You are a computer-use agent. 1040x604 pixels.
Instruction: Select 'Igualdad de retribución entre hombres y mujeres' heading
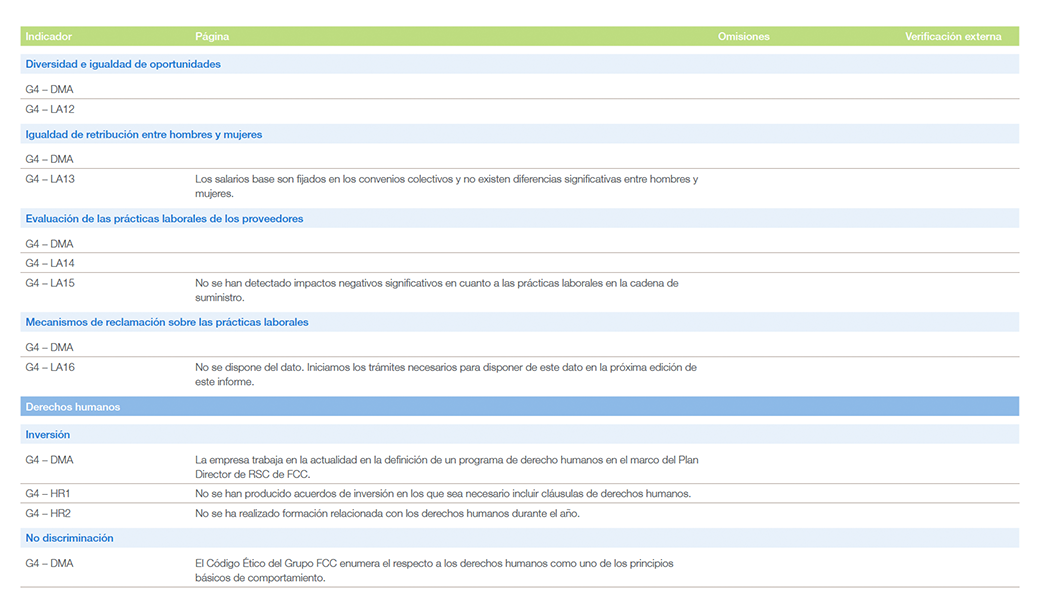[x=143, y=135]
